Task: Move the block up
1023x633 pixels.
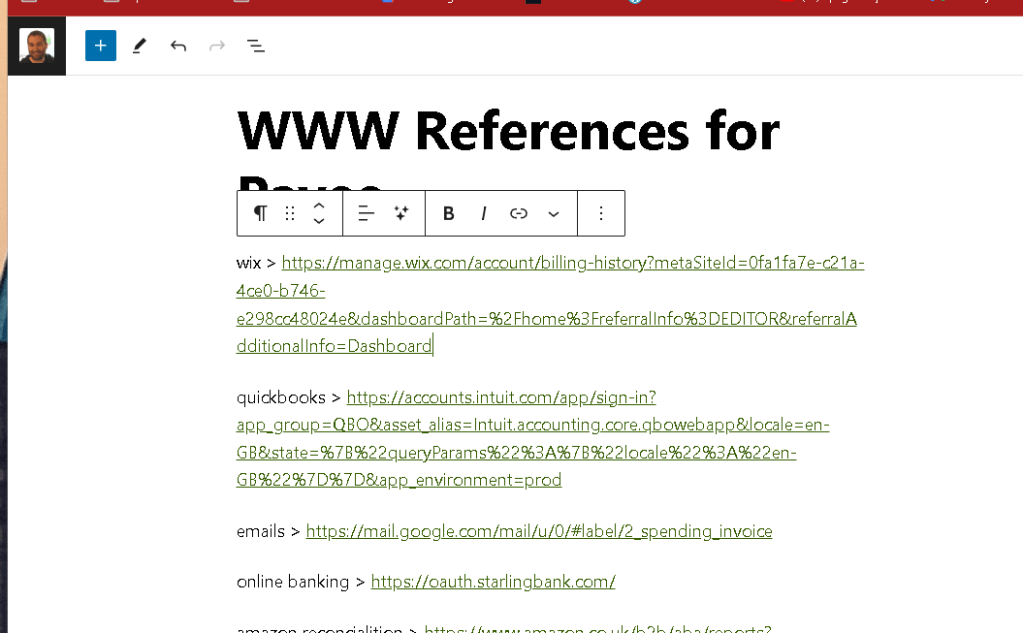Action: pyautogui.click(x=319, y=206)
